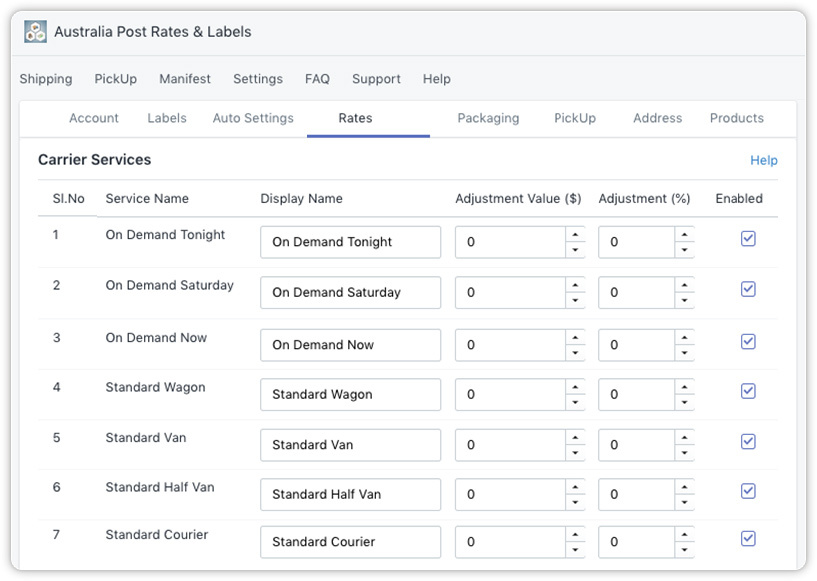Select the On Demand Now display name field

click(350, 345)
